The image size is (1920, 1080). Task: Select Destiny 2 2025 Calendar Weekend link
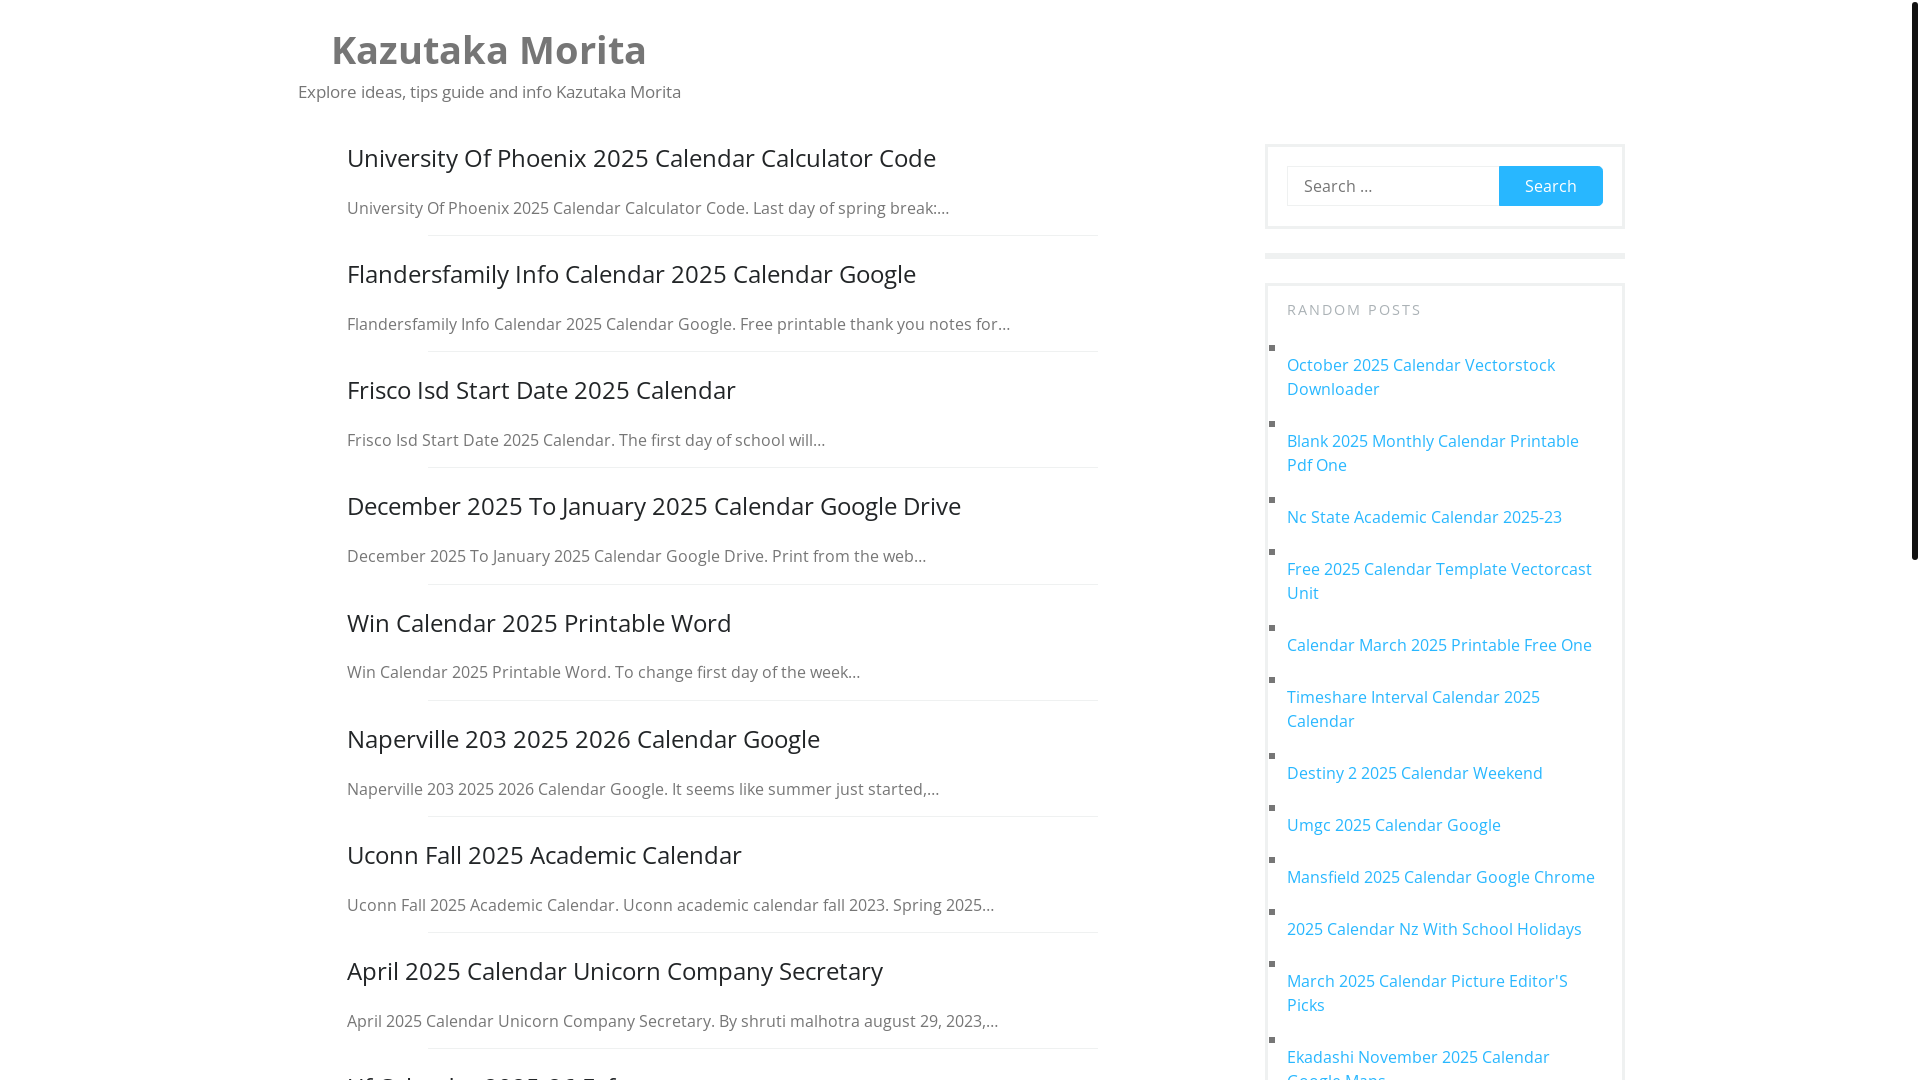1414,773
